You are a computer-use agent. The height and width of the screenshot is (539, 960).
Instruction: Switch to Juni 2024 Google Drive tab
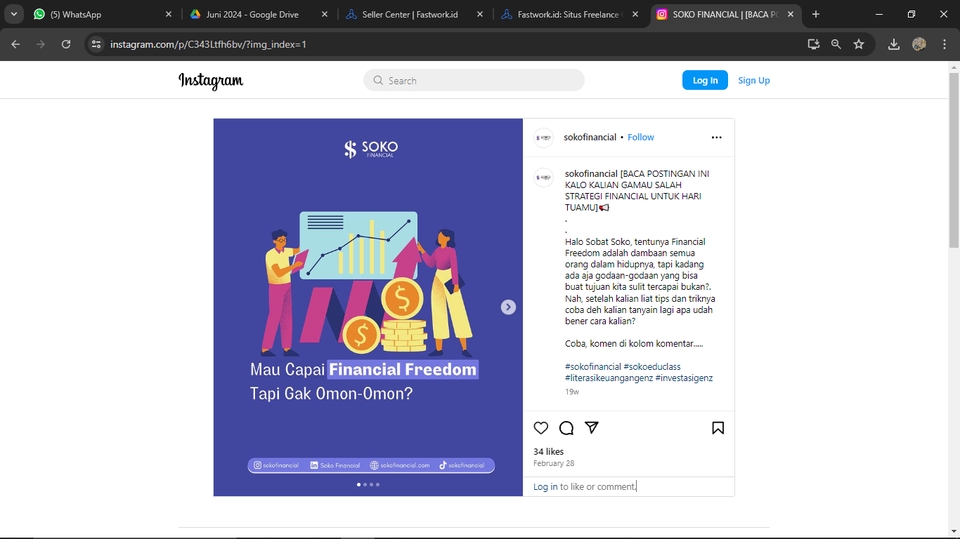[258, 14]
